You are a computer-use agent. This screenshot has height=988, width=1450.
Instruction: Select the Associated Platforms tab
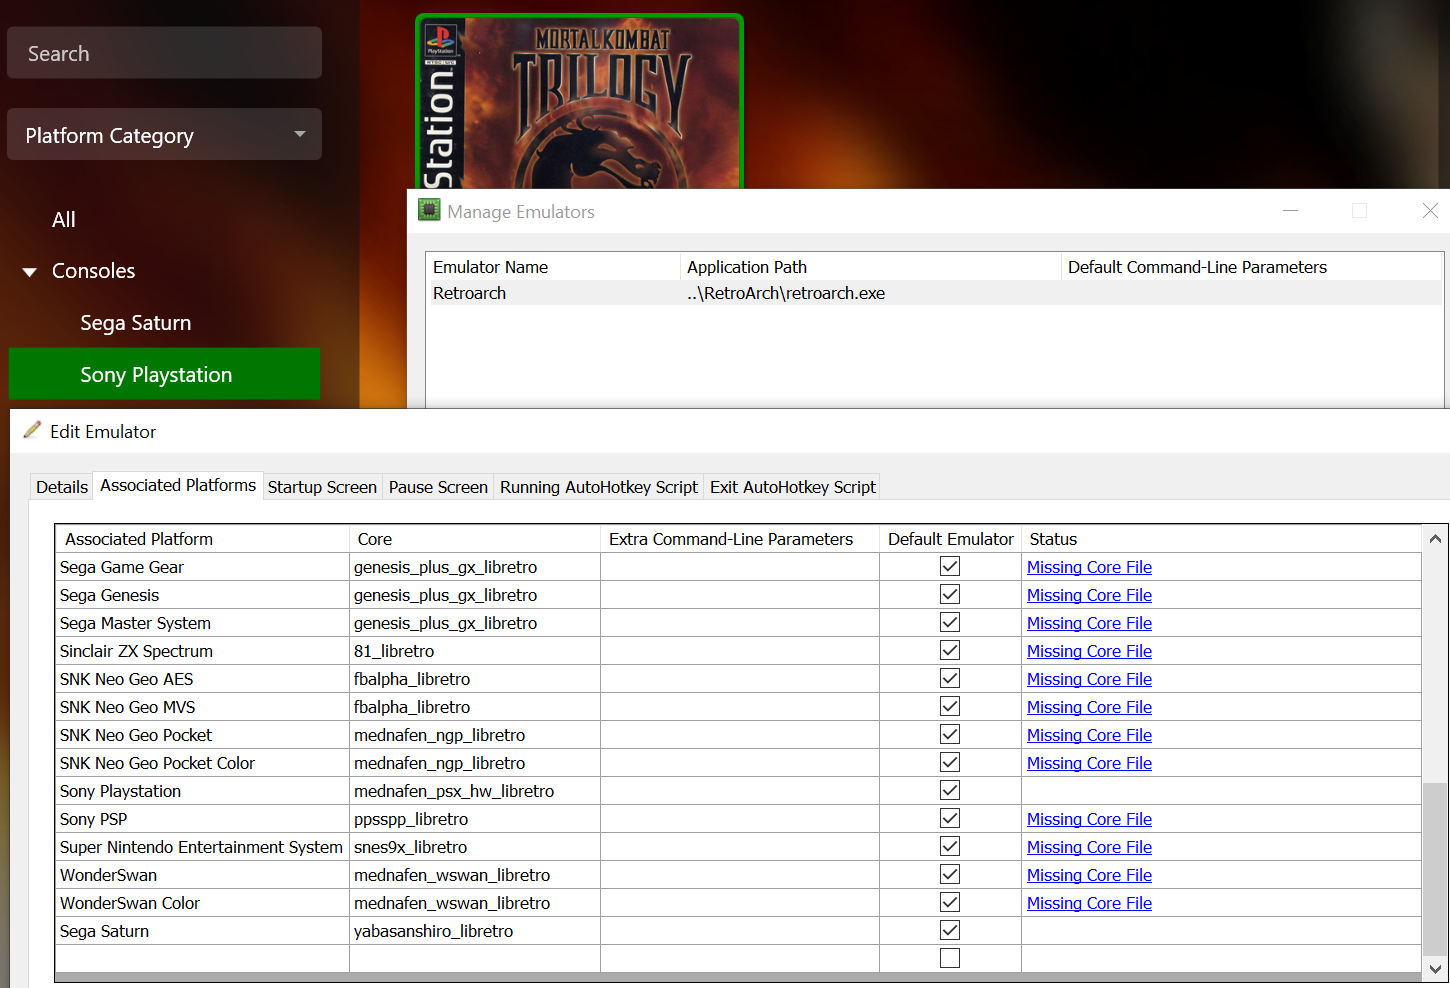pos(178,485)
